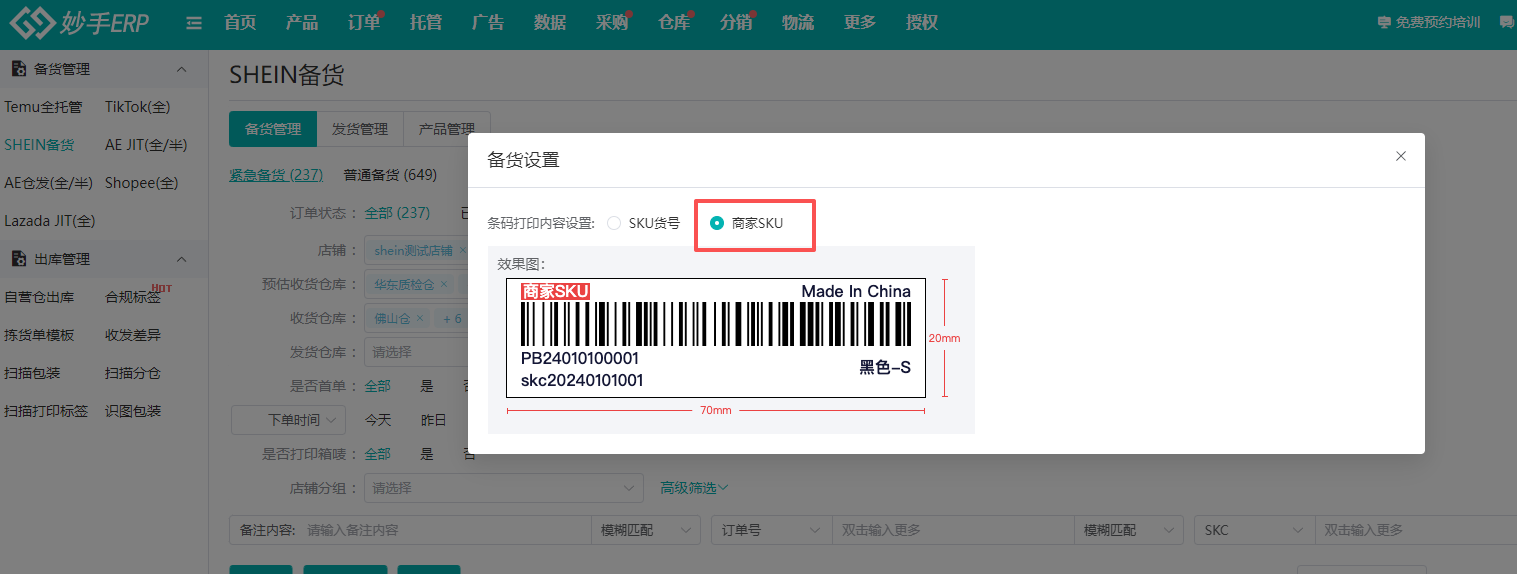Open the 物流 menu
This screenshot has height=574, width=1517.
click(798, 22)
